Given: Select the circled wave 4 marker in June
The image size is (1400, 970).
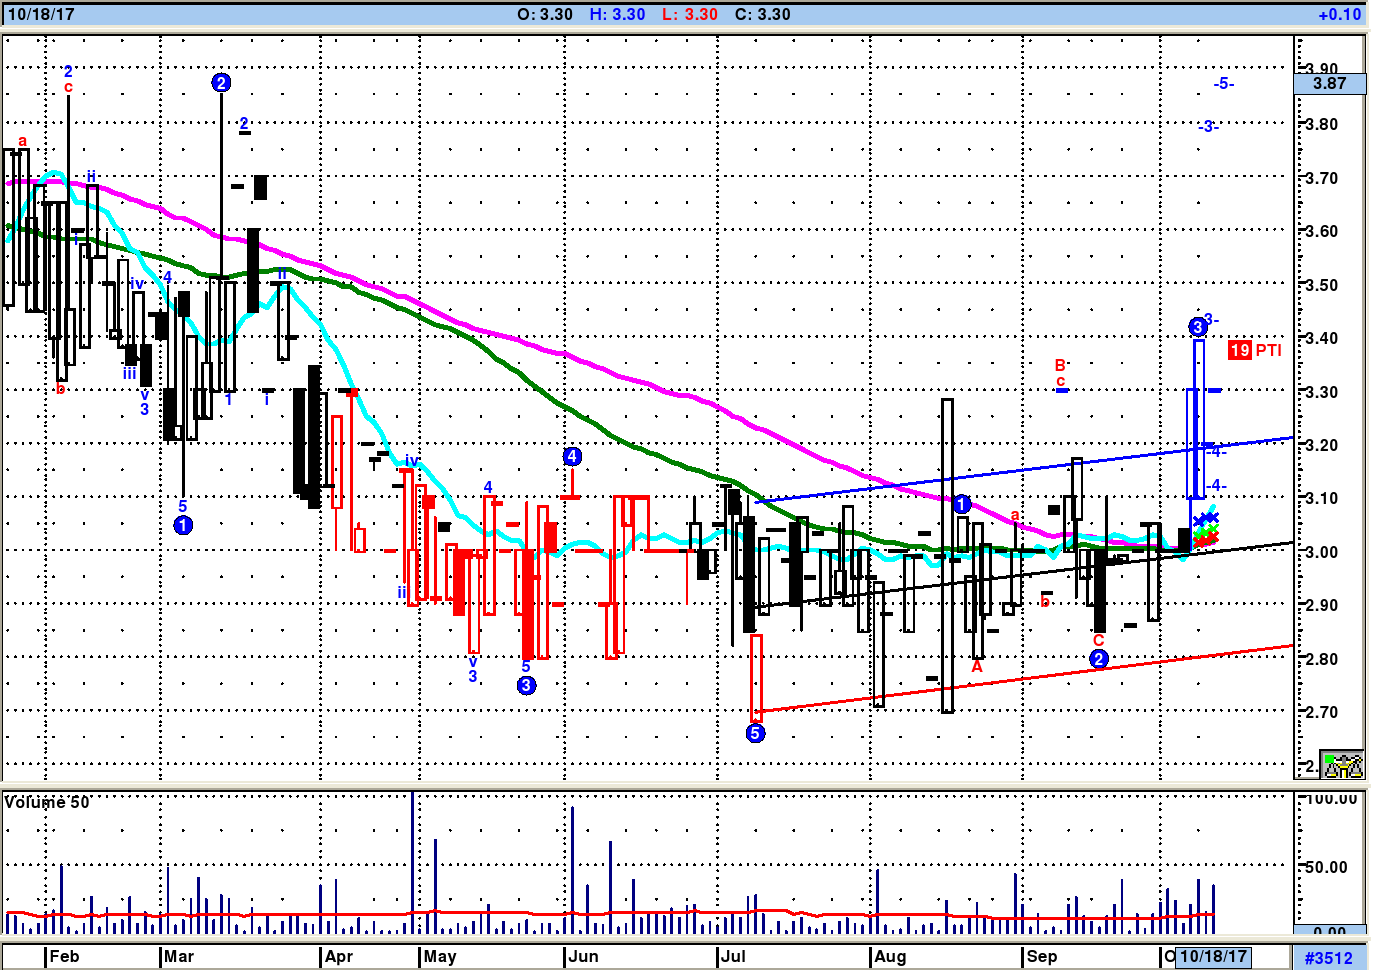Looking at the screenshot, I should point(572,457).
